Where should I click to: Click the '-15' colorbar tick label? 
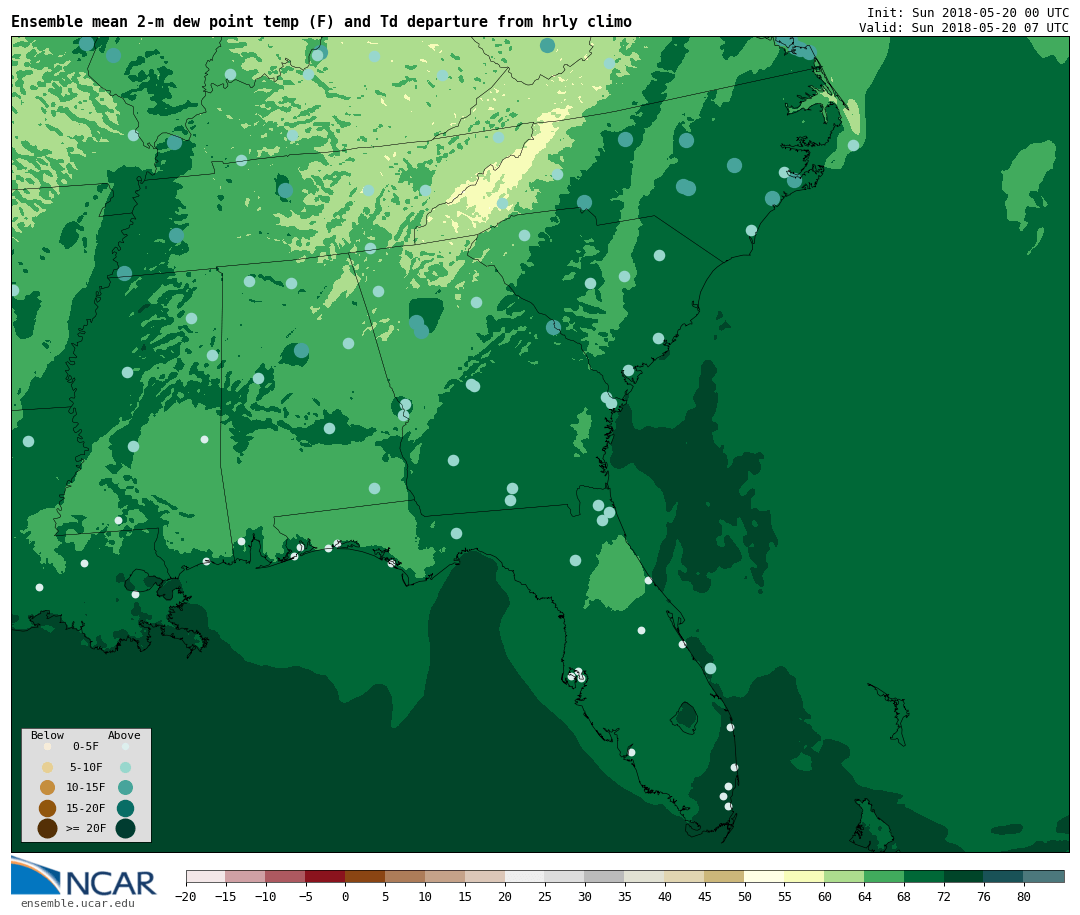(x=226, y=896)
